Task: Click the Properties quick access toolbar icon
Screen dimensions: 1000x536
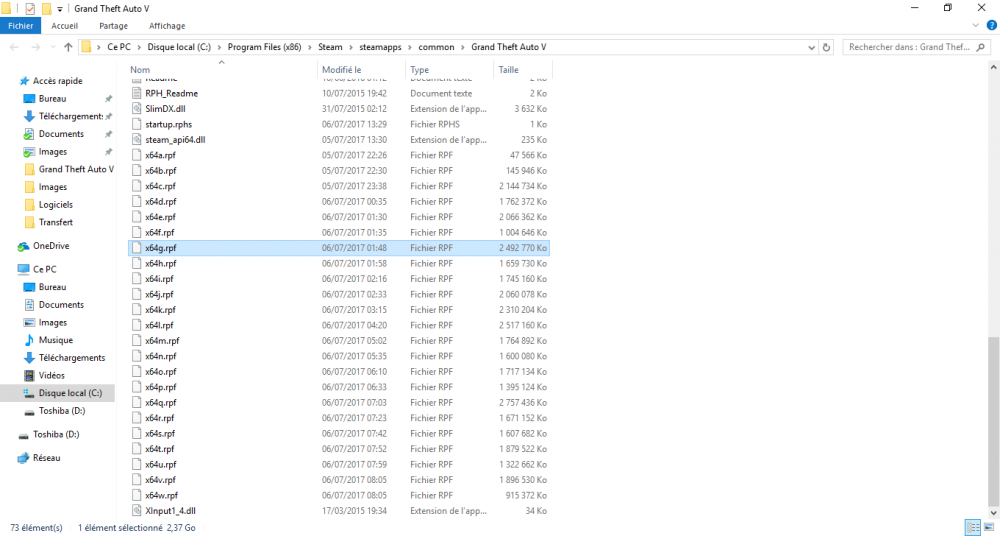Action: pyautogui.click(x=30, y=8)
